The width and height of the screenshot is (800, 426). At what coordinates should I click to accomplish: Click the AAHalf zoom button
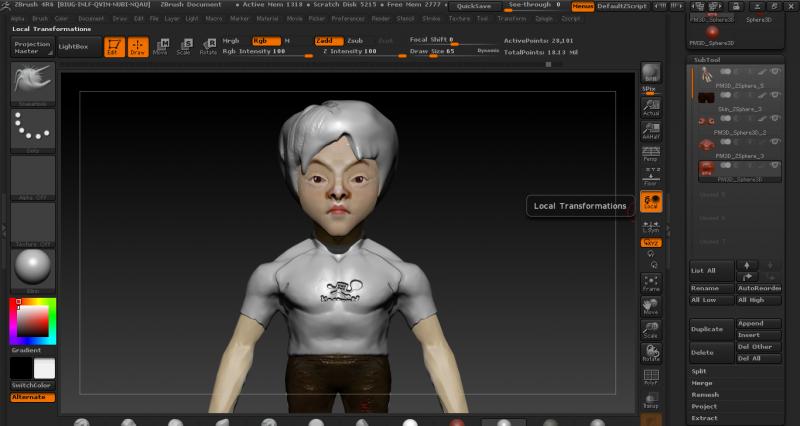(651, 131)
